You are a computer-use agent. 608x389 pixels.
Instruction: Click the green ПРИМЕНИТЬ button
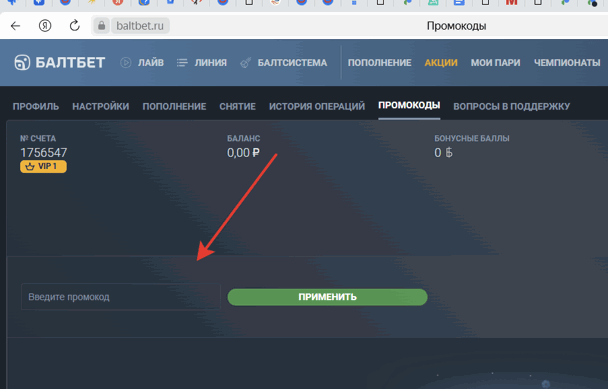coord(328,297)
